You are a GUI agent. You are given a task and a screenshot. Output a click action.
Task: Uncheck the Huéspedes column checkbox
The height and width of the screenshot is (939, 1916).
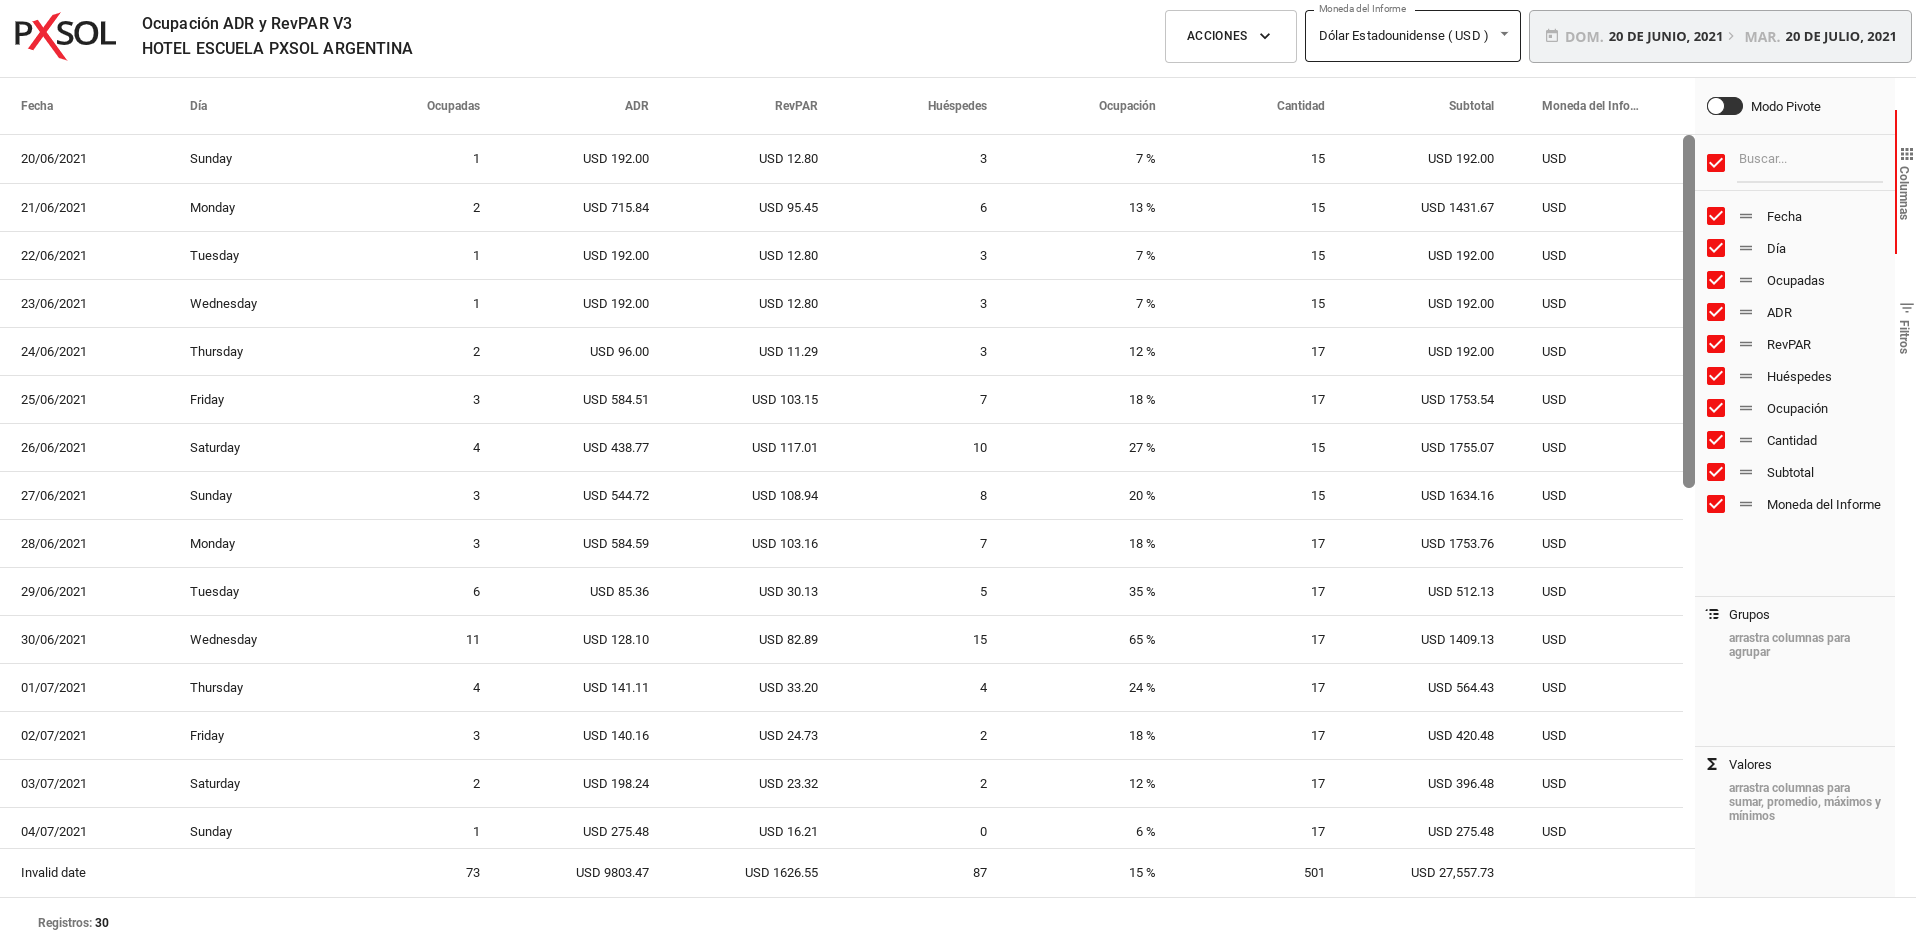tap(1716, 376)
